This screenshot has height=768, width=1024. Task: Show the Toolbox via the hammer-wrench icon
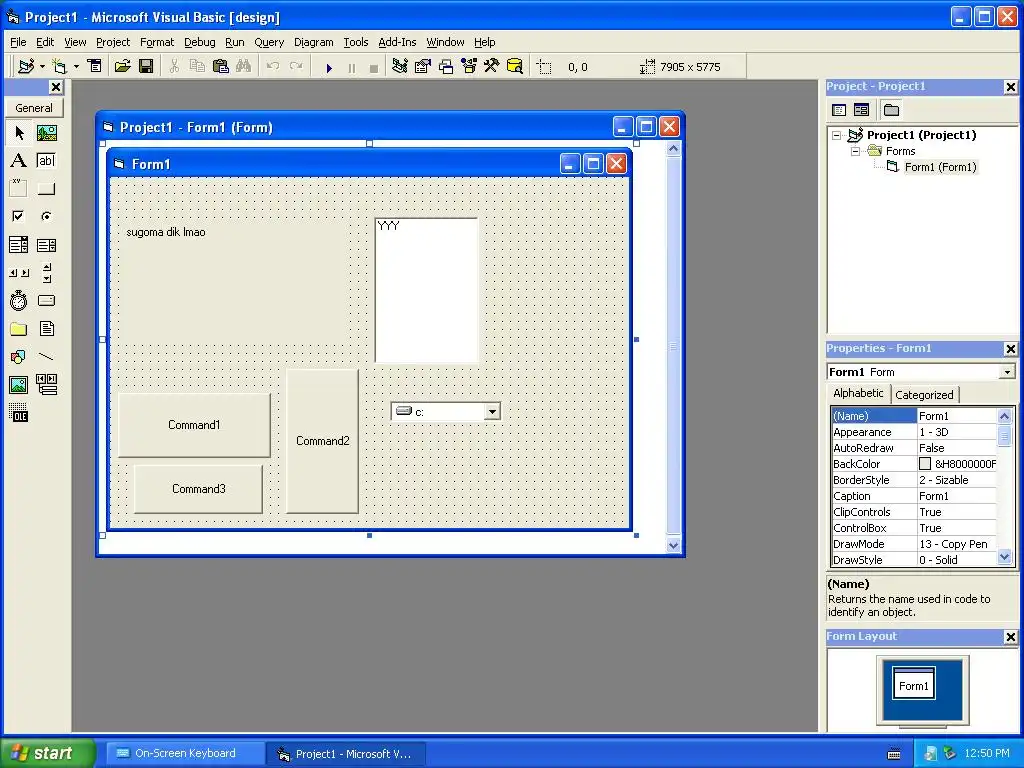click(491, 66)
